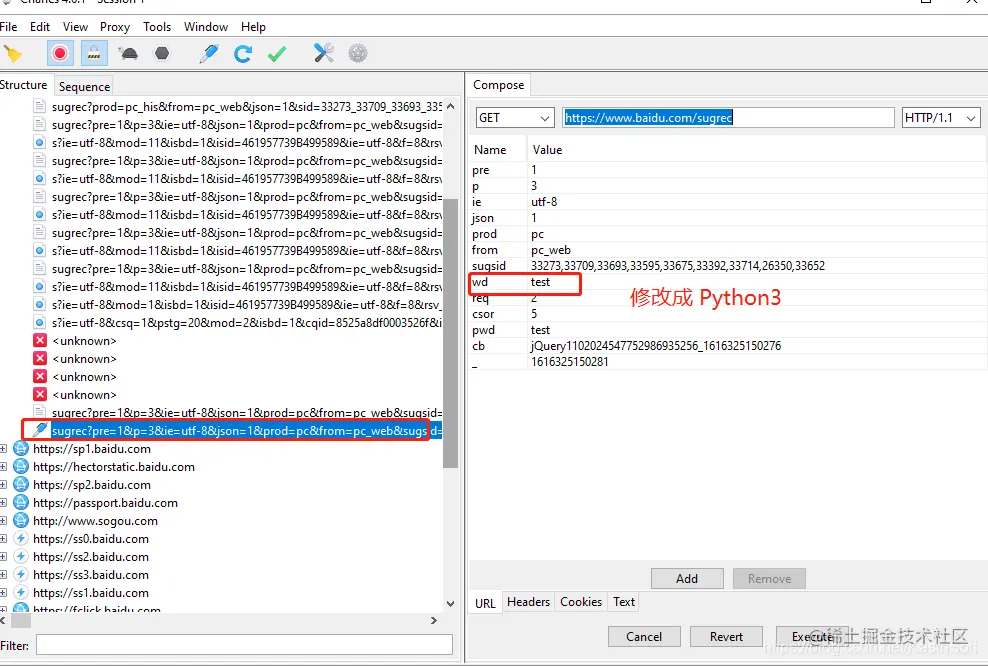Open the HTTP/1.1 version dropdown
Image resolution: width=988 pixels, height=666 pixels.
pyautogui.click(x=941, y=118)
